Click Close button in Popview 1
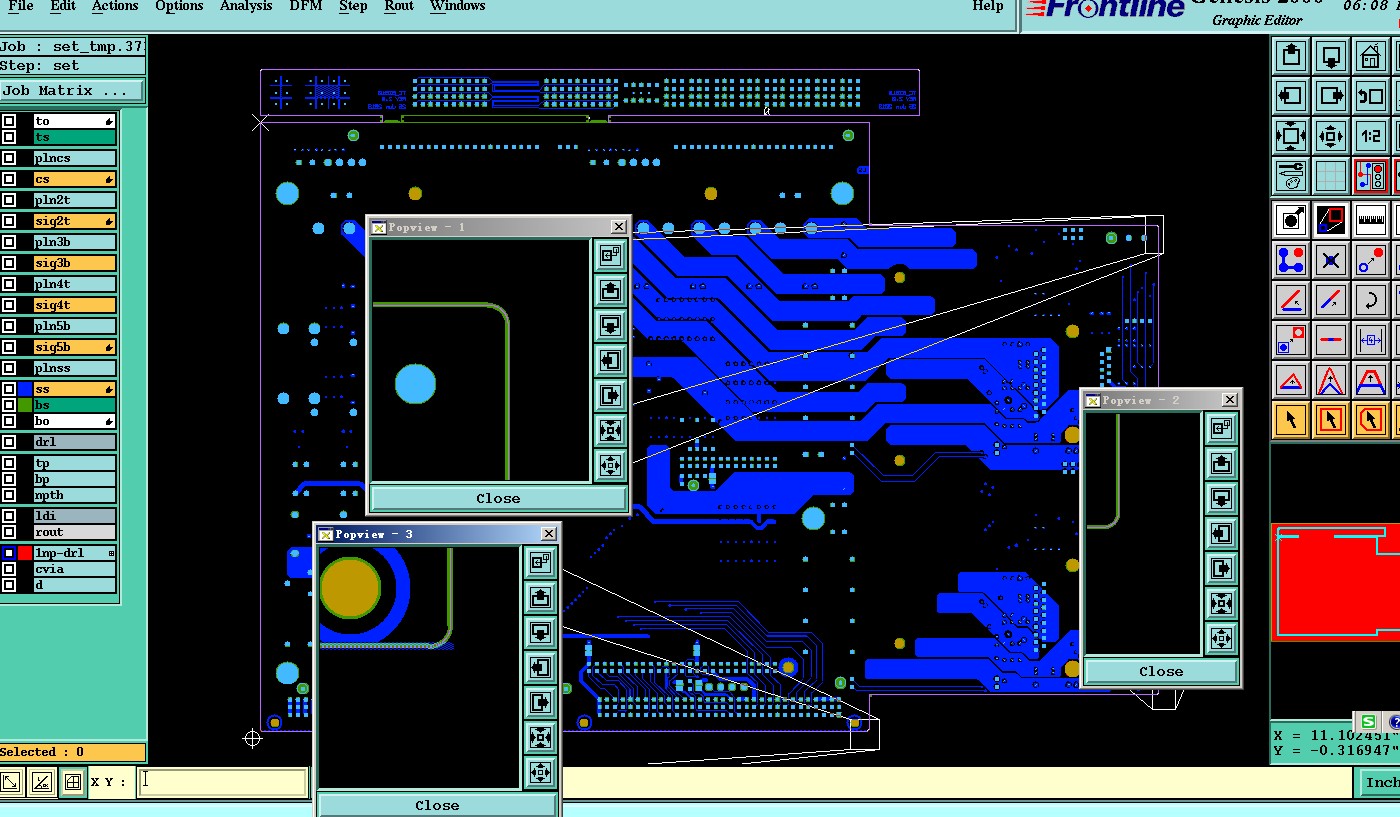 point(498,498)
